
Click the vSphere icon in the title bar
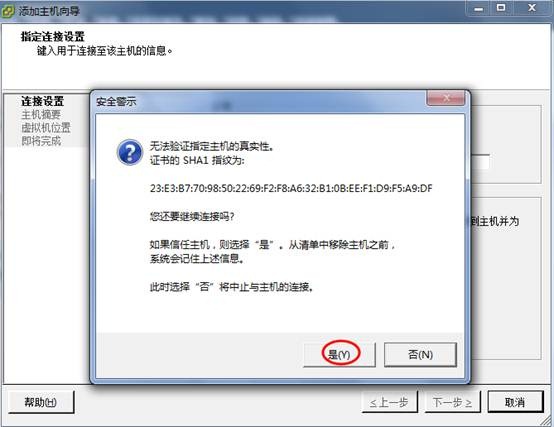click(8, 11)
